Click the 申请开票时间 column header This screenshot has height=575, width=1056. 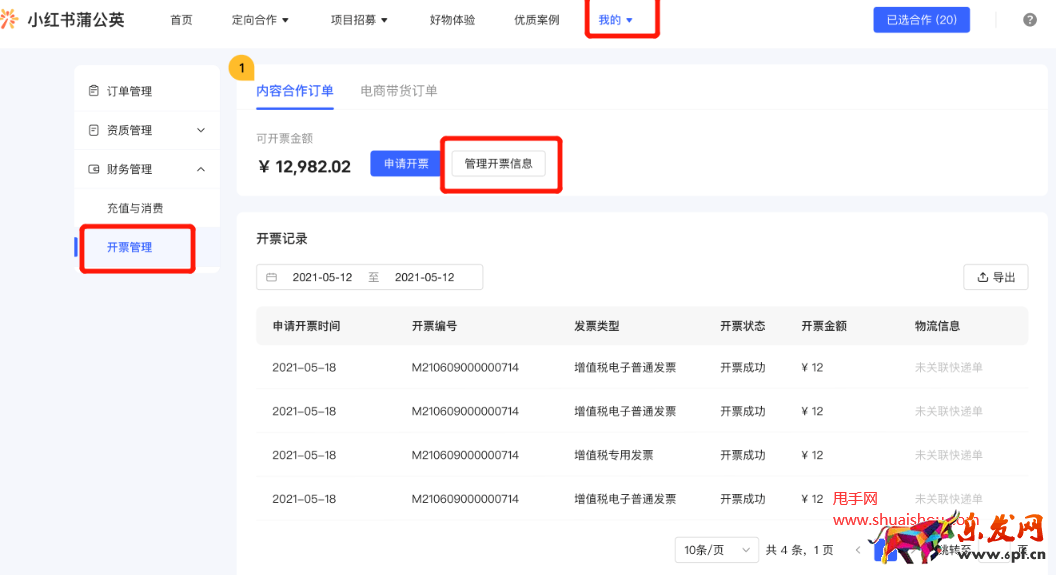[x=306, y=326]
